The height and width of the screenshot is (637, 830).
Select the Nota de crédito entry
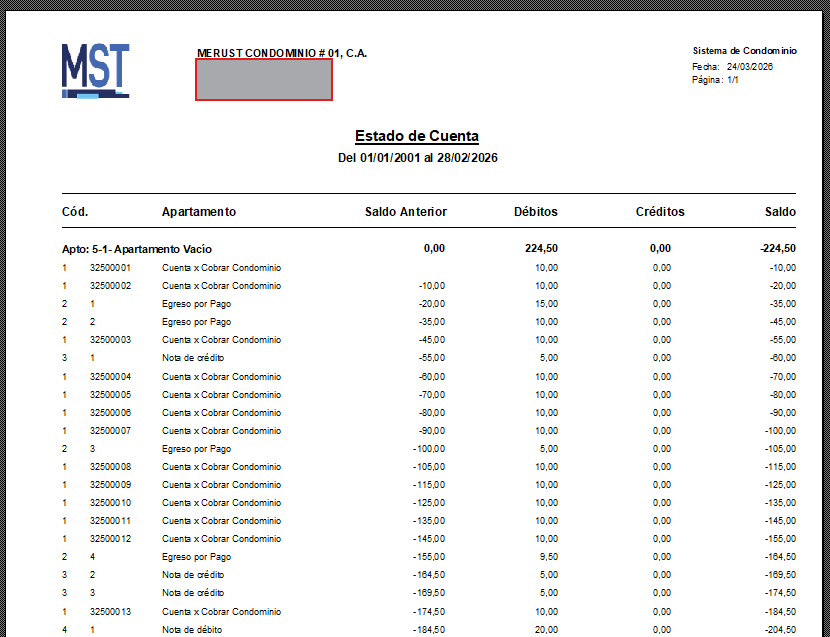(185, 357)
